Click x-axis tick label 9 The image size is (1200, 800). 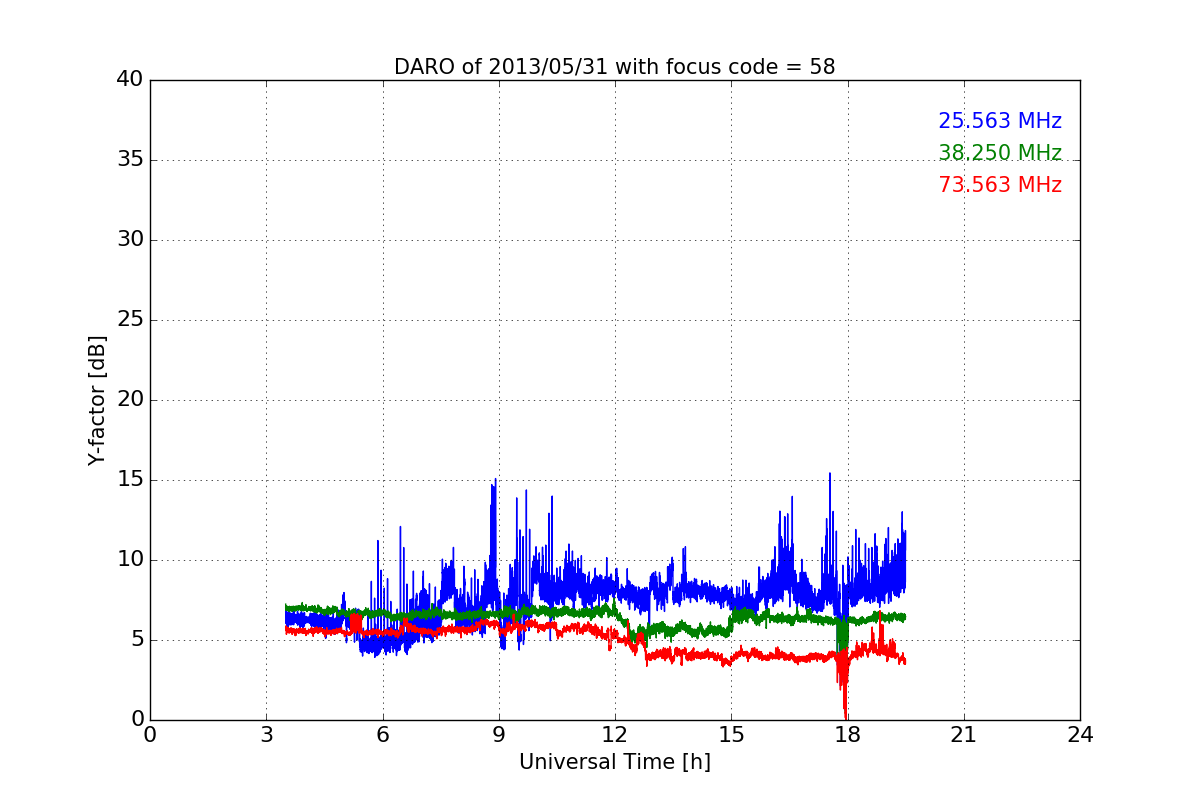(499, 734)
